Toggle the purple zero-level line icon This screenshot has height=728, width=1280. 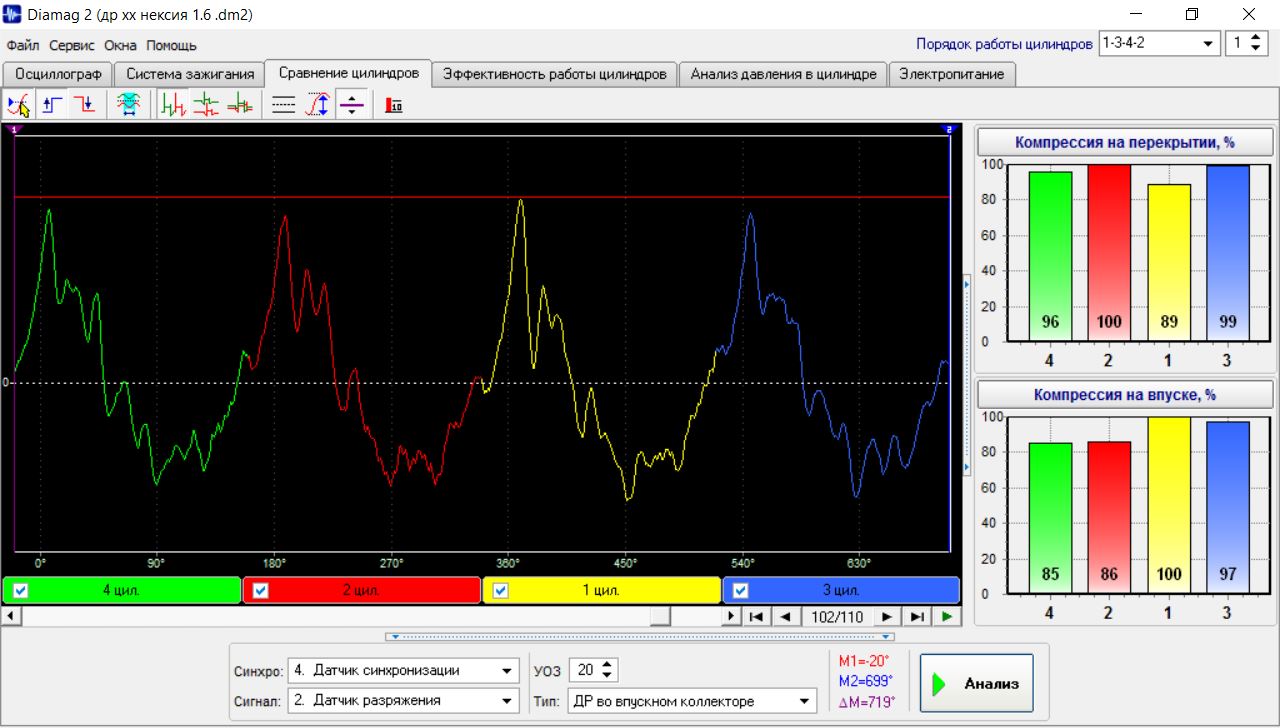click(352, 104)
